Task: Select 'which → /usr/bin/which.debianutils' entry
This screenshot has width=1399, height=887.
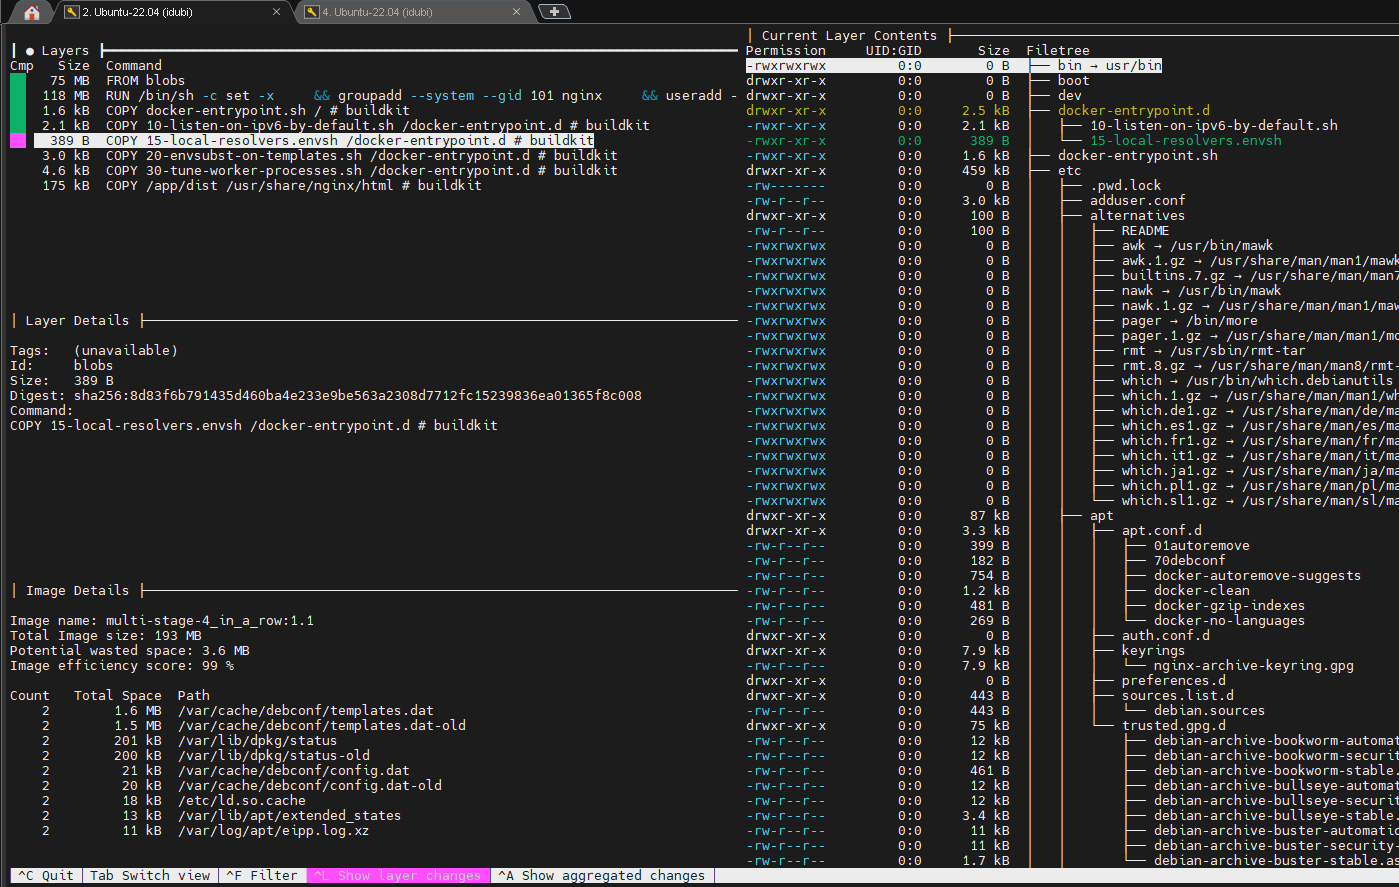Action: click(x=1258, y=380)
